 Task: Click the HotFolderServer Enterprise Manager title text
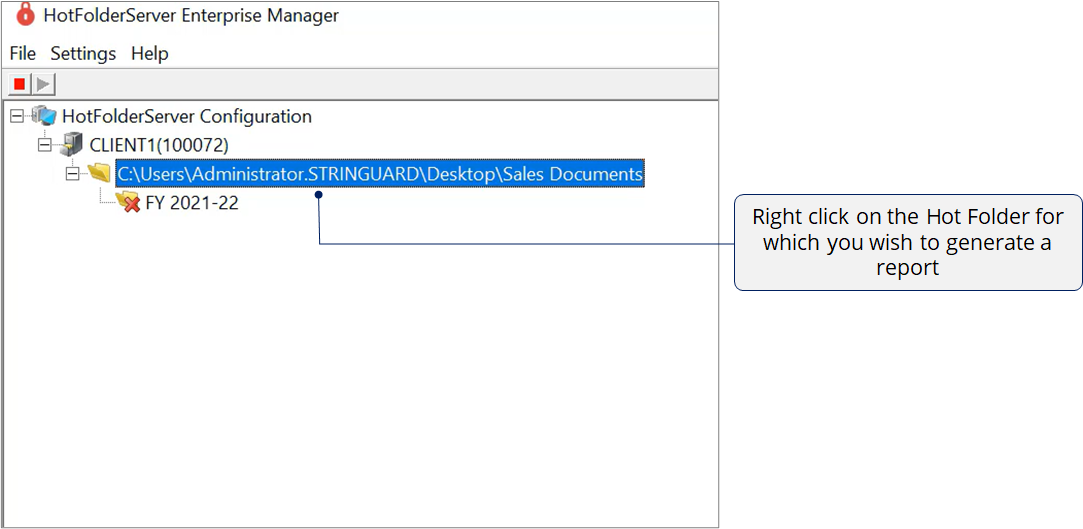[191, 15]
